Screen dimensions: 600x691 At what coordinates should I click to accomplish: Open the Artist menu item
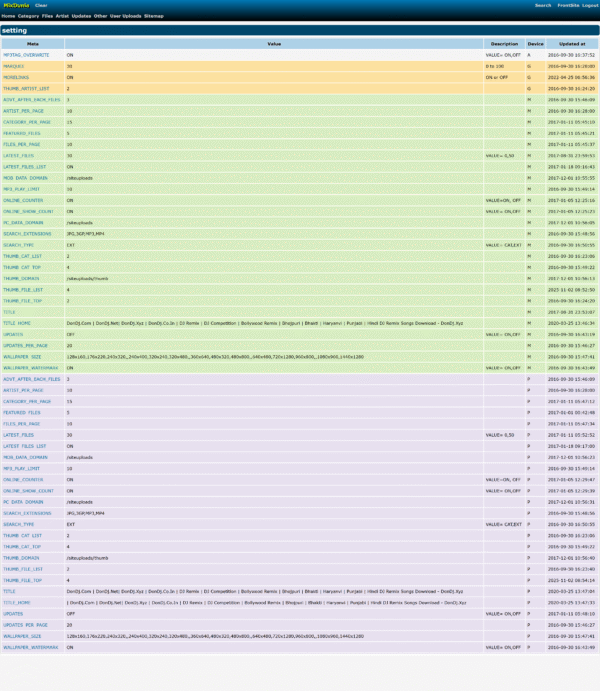[x=63, y=17]
